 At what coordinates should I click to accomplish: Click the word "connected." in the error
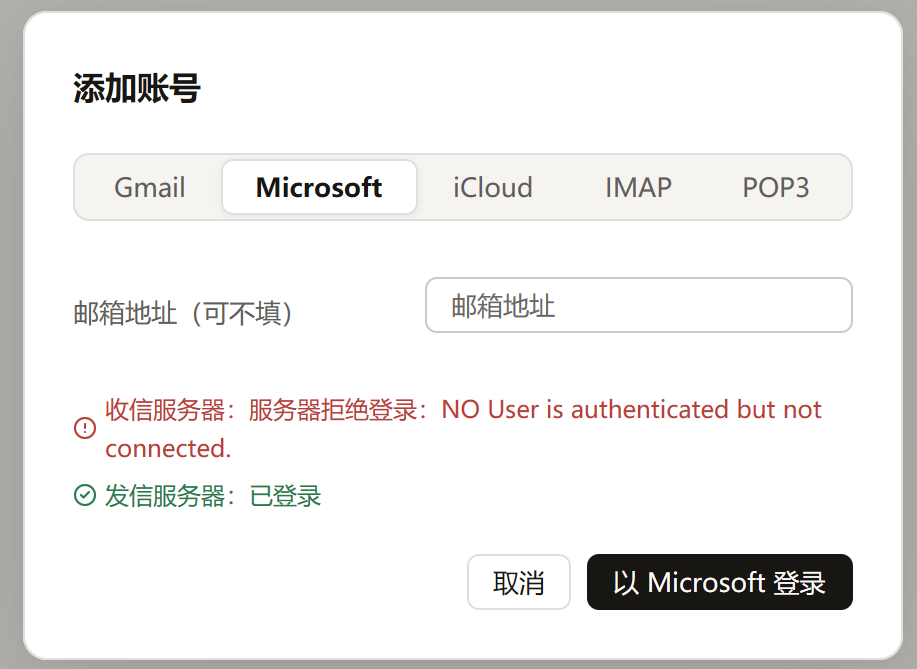point(168,449)
